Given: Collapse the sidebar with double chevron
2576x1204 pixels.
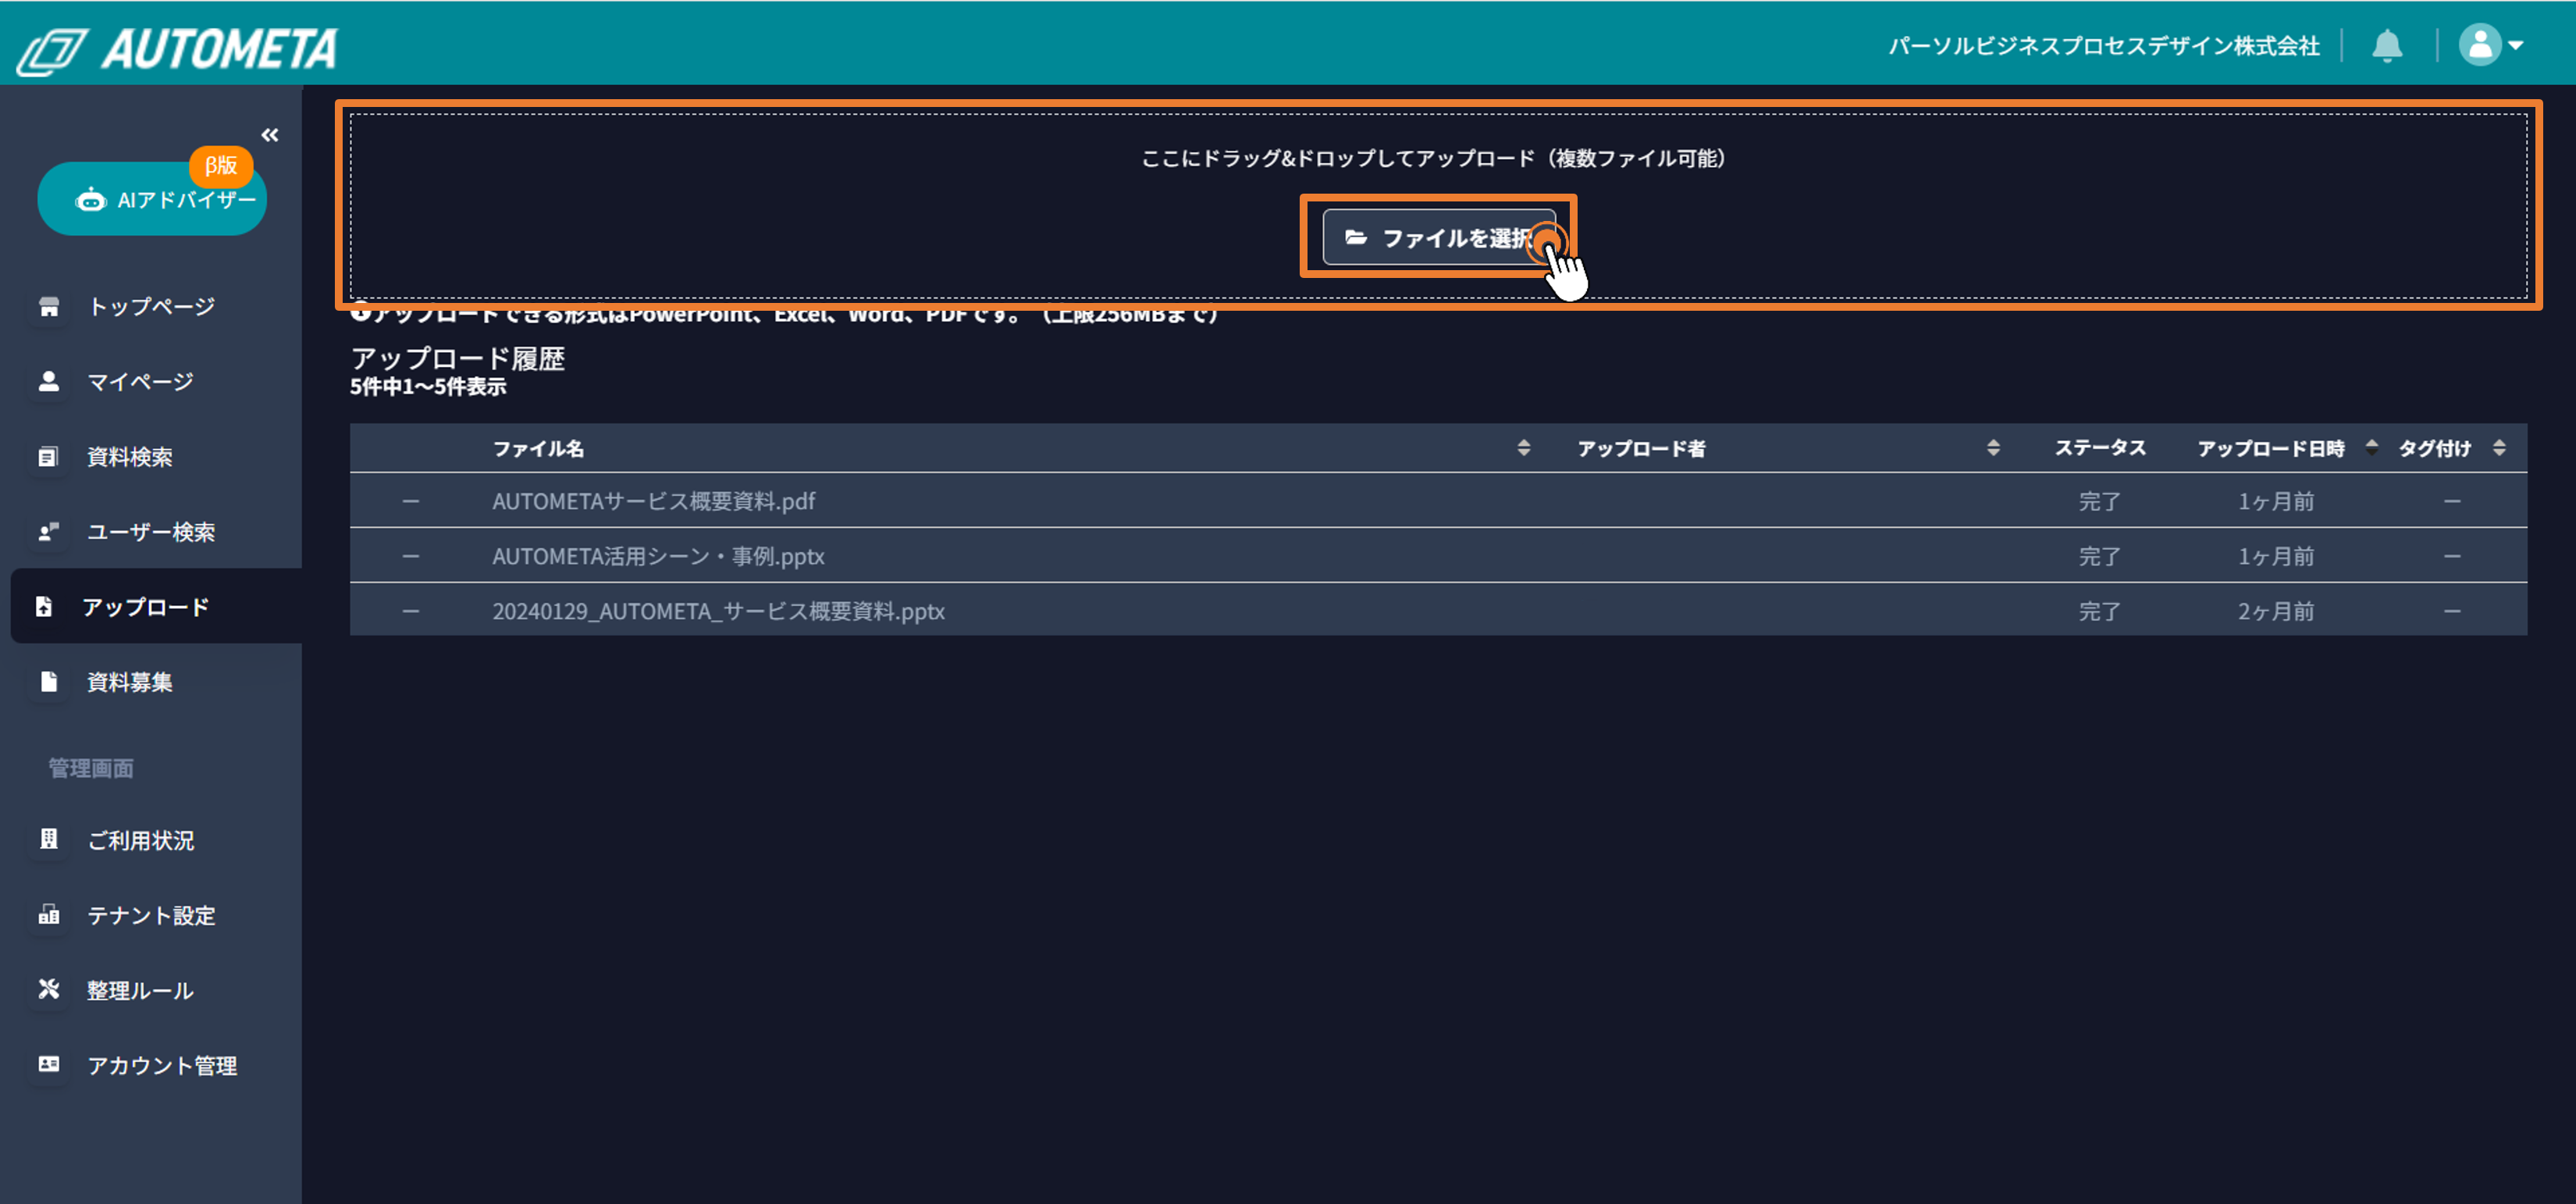Looking at the screenshot, I should (270, 135).
